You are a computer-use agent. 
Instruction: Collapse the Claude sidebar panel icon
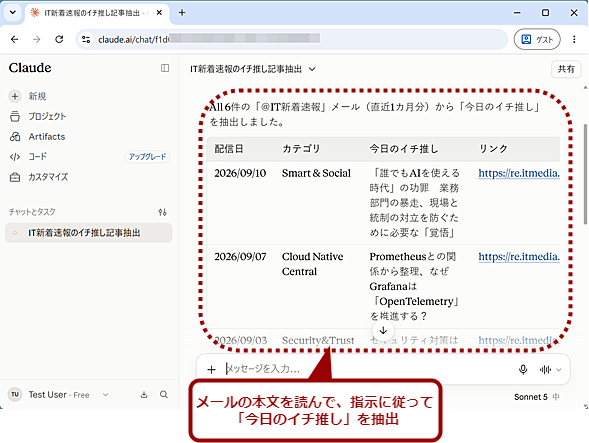tap(165, 68)
